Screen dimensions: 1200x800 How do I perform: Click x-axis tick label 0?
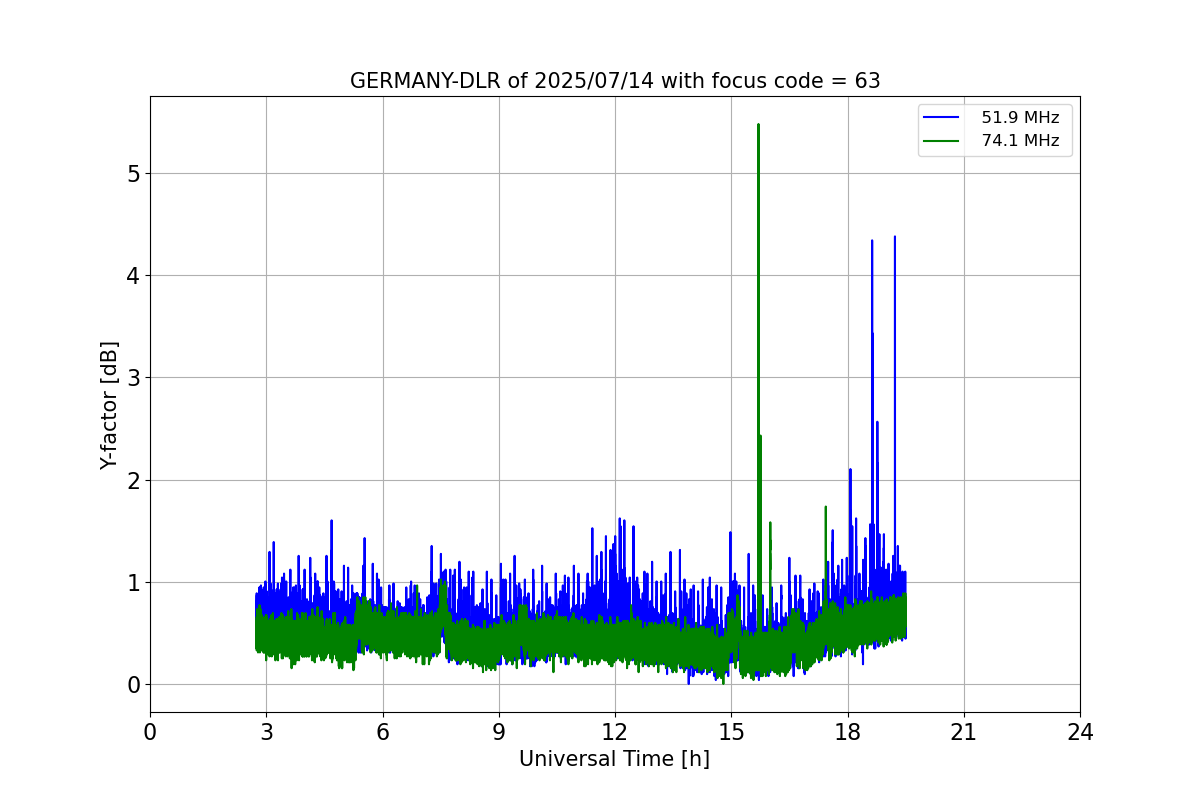150,732
